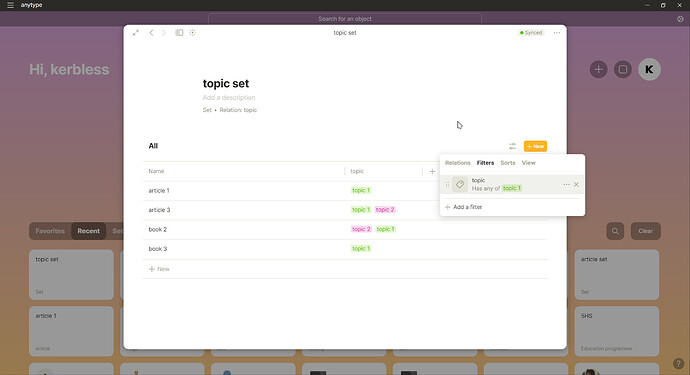Expand the topic set to fullscreen
Viewport: 690px width, 375px height.
136,33
